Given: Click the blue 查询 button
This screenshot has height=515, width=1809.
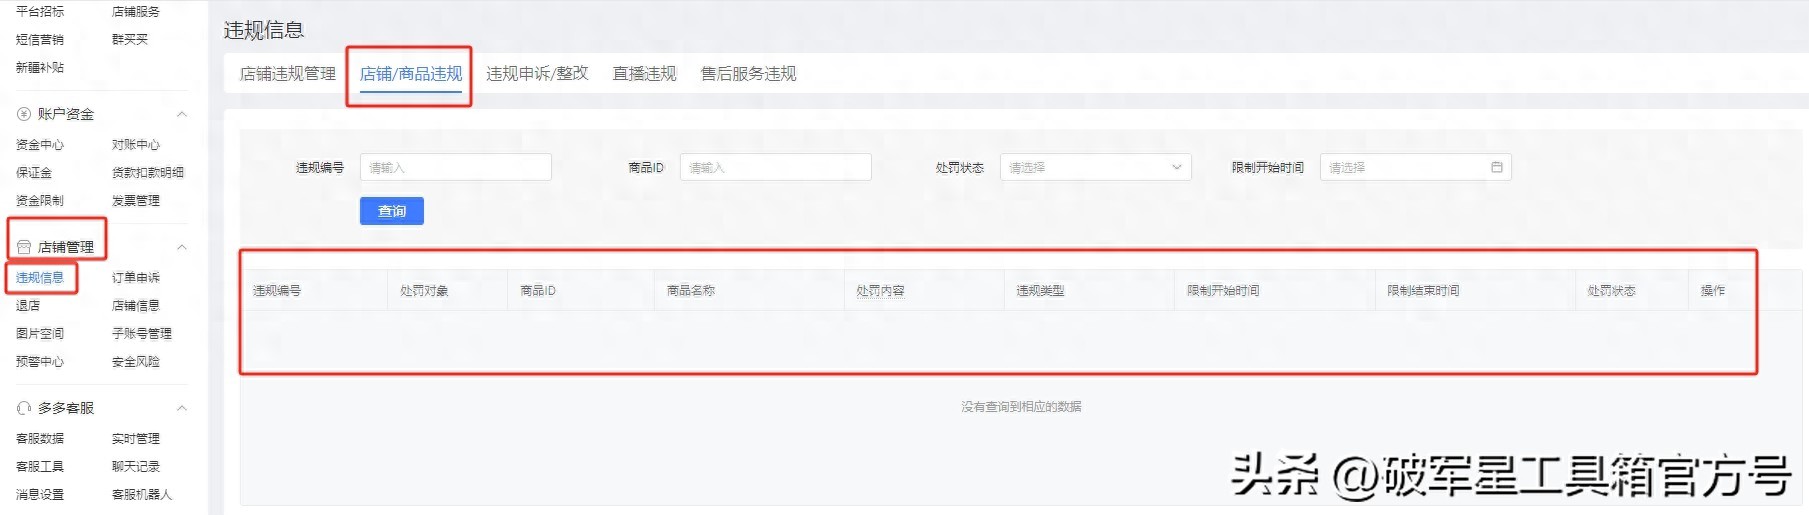Looking at the screenshot, I should click(x=392, y=211).
